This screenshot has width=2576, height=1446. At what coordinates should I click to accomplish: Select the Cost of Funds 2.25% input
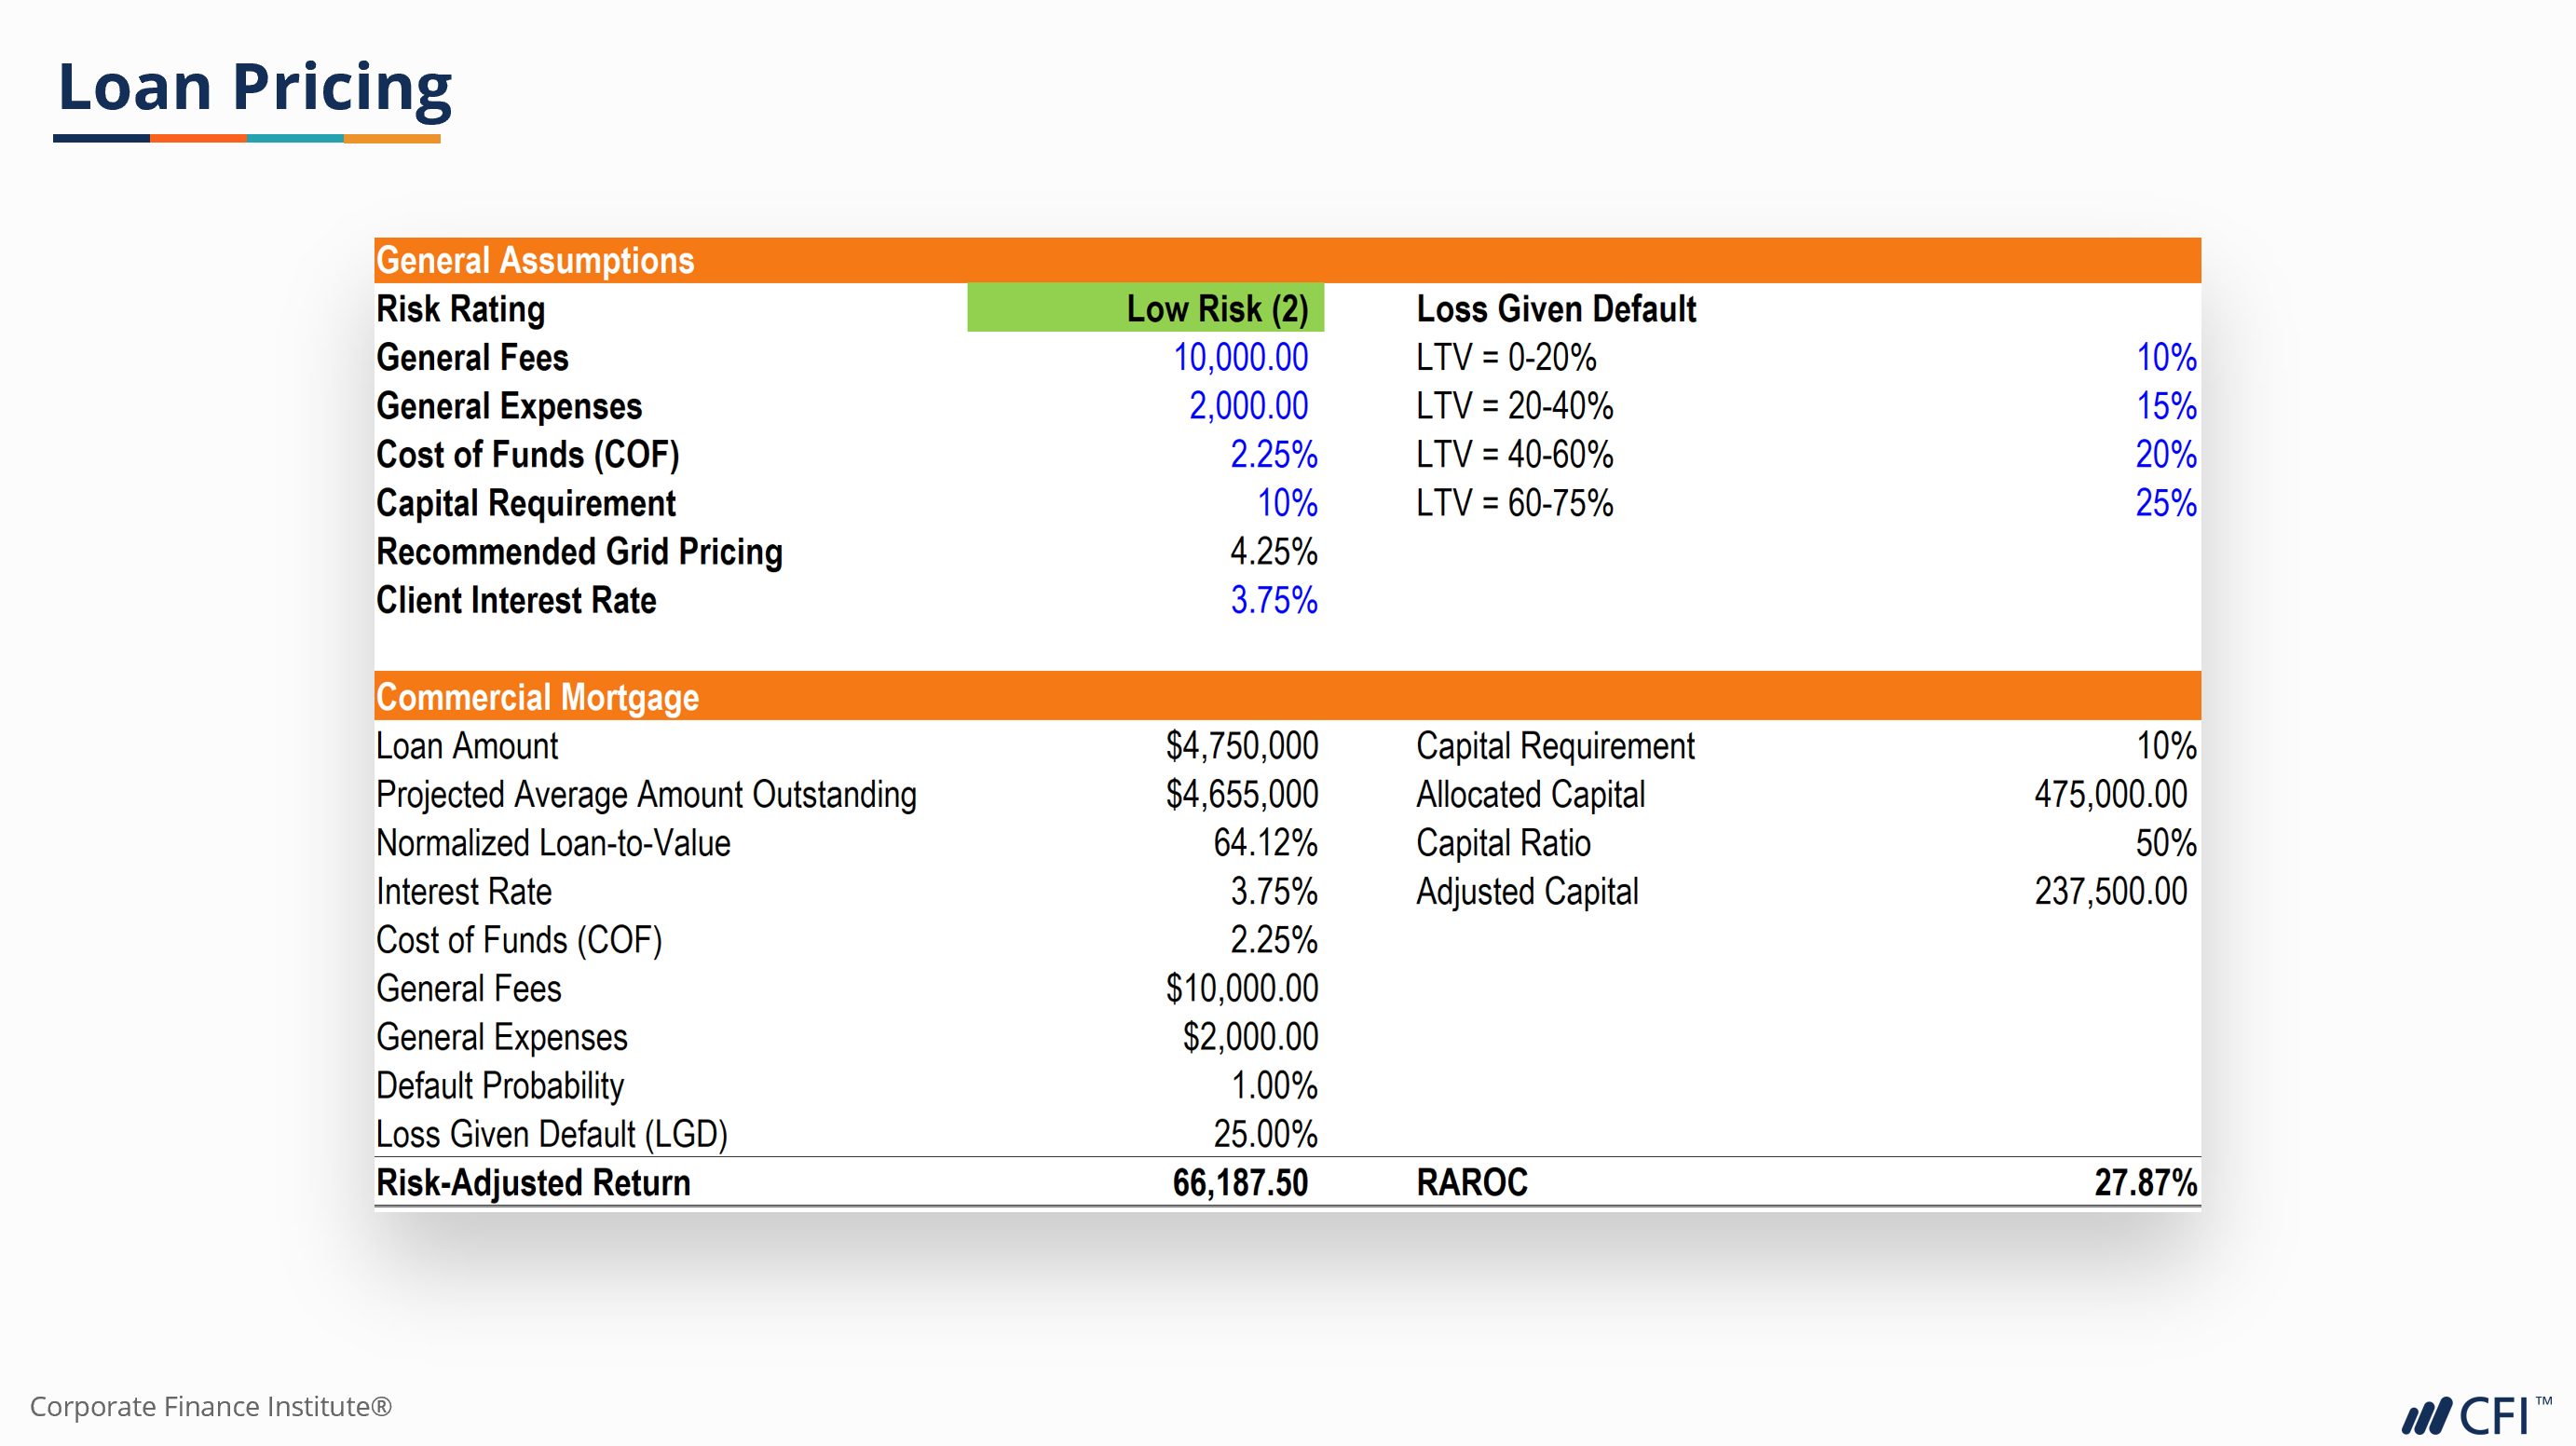[x=1273, y=454]
